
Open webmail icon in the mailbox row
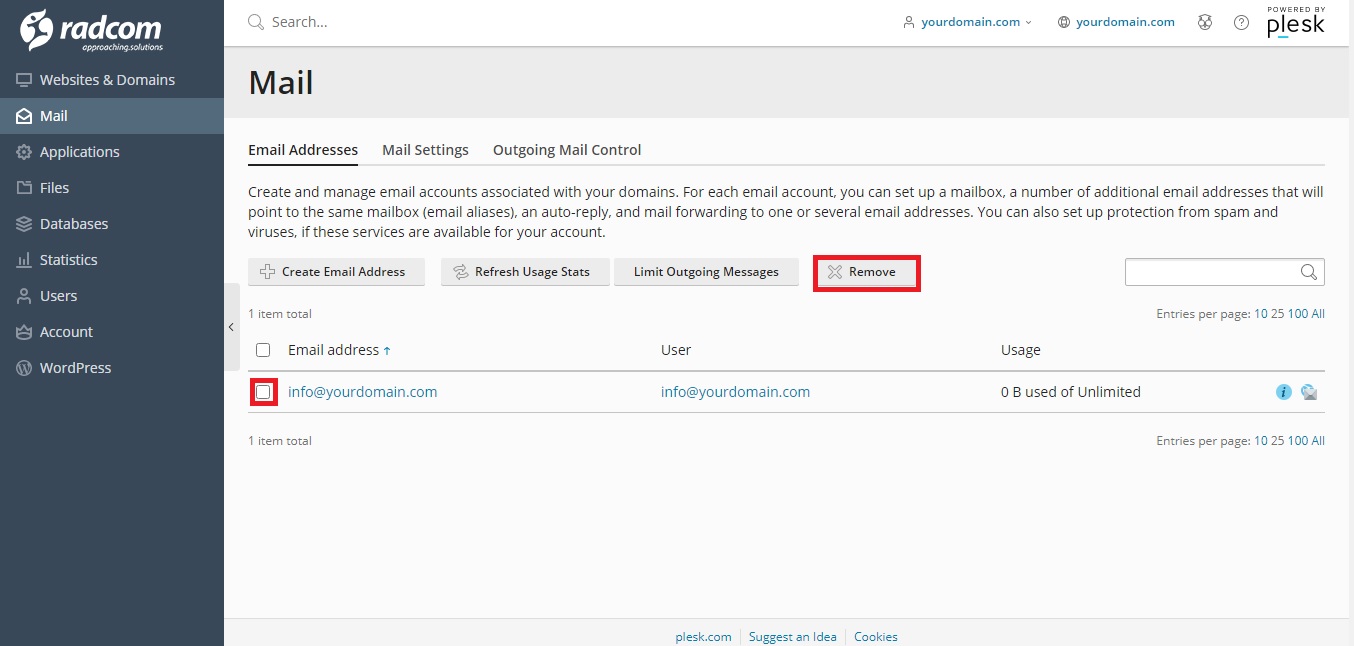point(1309,392)
